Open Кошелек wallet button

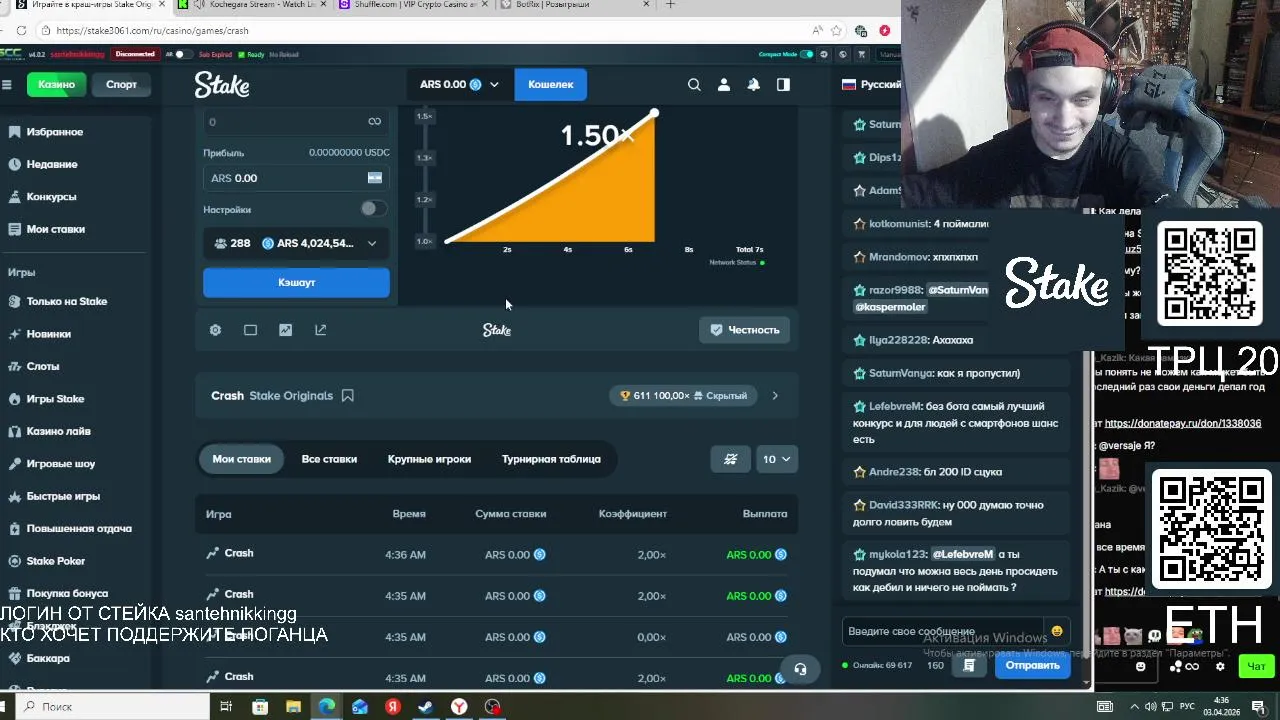550,85
